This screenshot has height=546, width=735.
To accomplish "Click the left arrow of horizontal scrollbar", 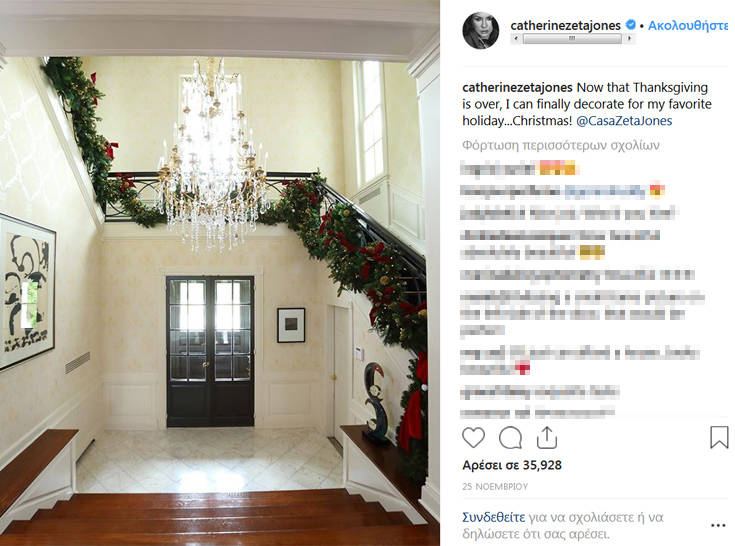I will pyautogui.click(x=517, y=38).
